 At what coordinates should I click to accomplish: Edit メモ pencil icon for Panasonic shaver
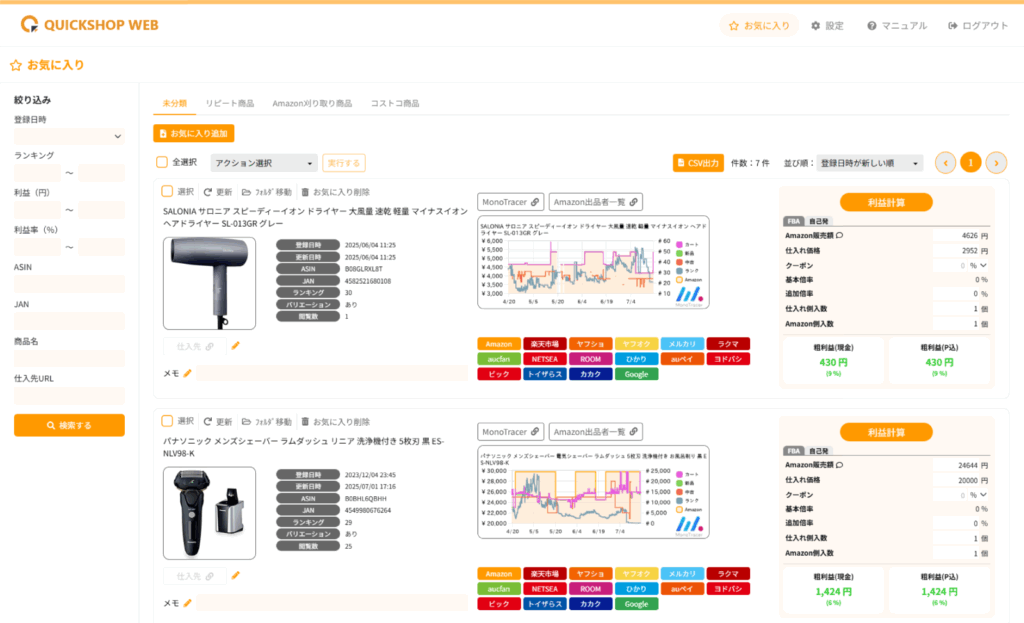point(187,603)
